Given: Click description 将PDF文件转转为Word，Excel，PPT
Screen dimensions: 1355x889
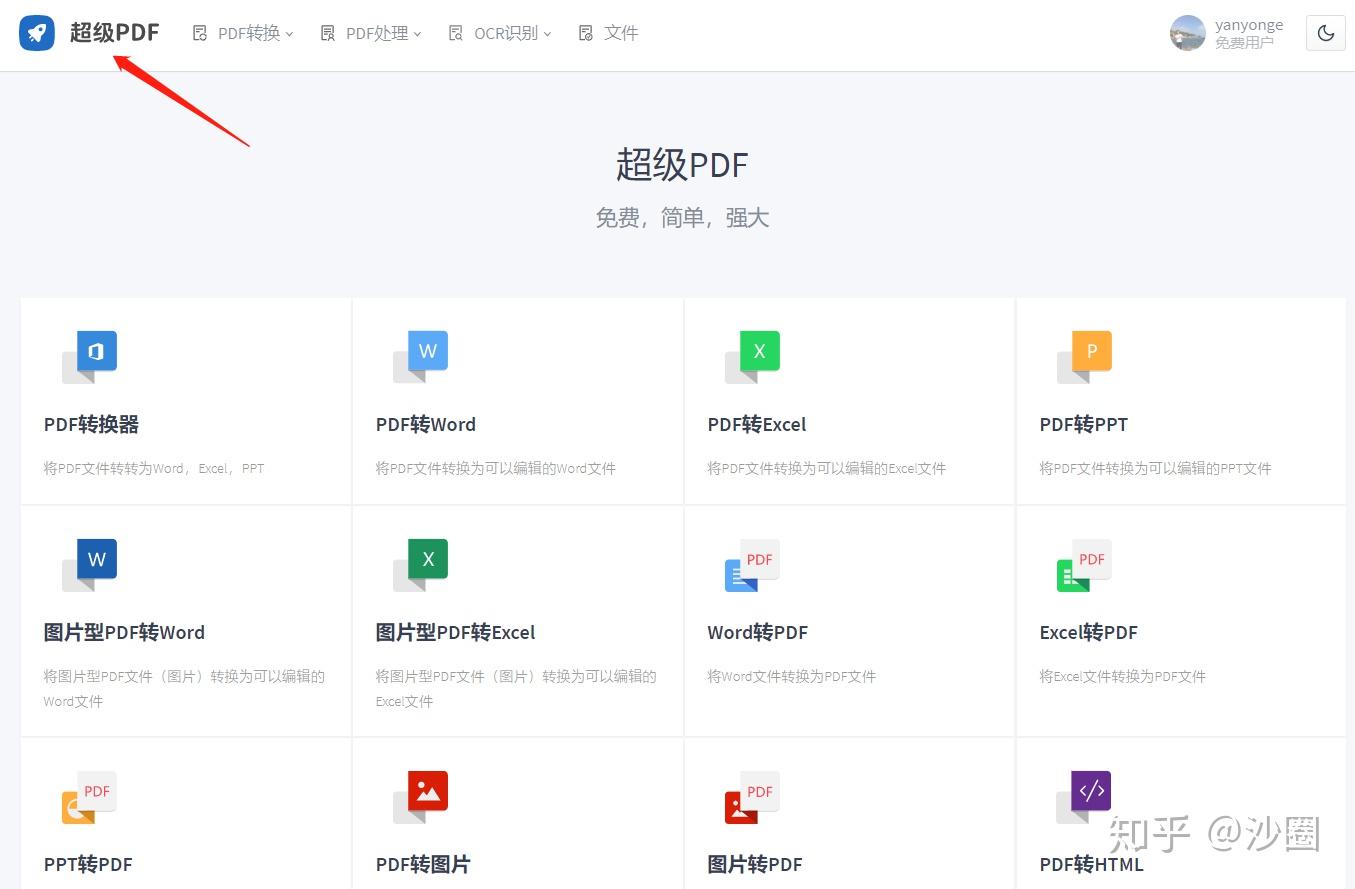Looking at the screenshot, I should click(x=154, y=468).
